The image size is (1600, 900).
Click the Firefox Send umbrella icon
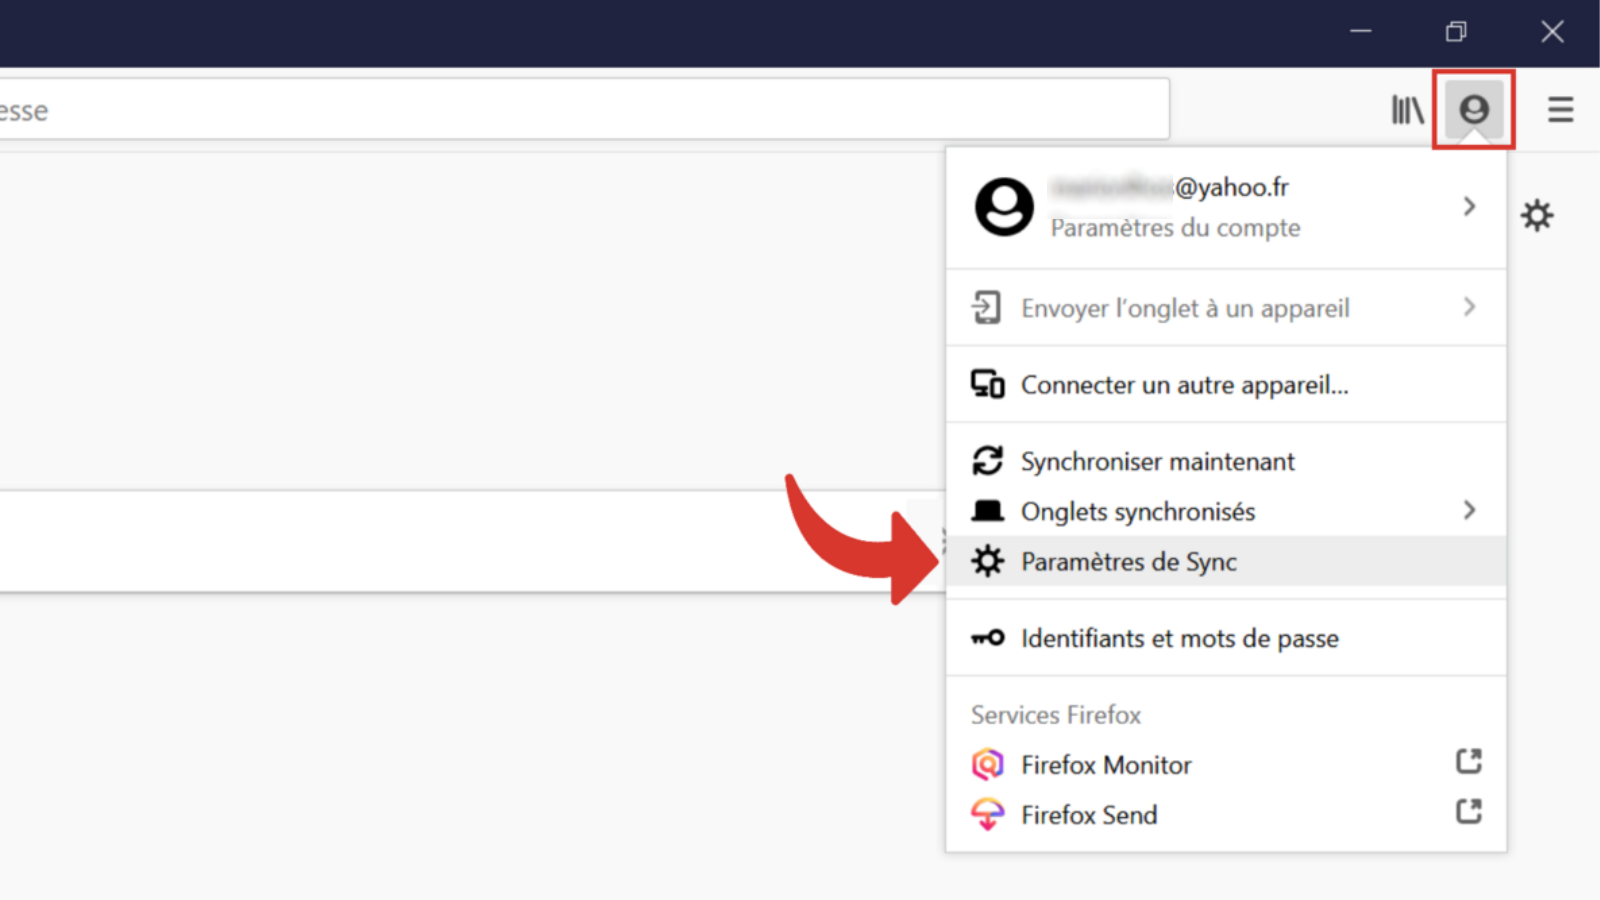click(x=988, y=814)
